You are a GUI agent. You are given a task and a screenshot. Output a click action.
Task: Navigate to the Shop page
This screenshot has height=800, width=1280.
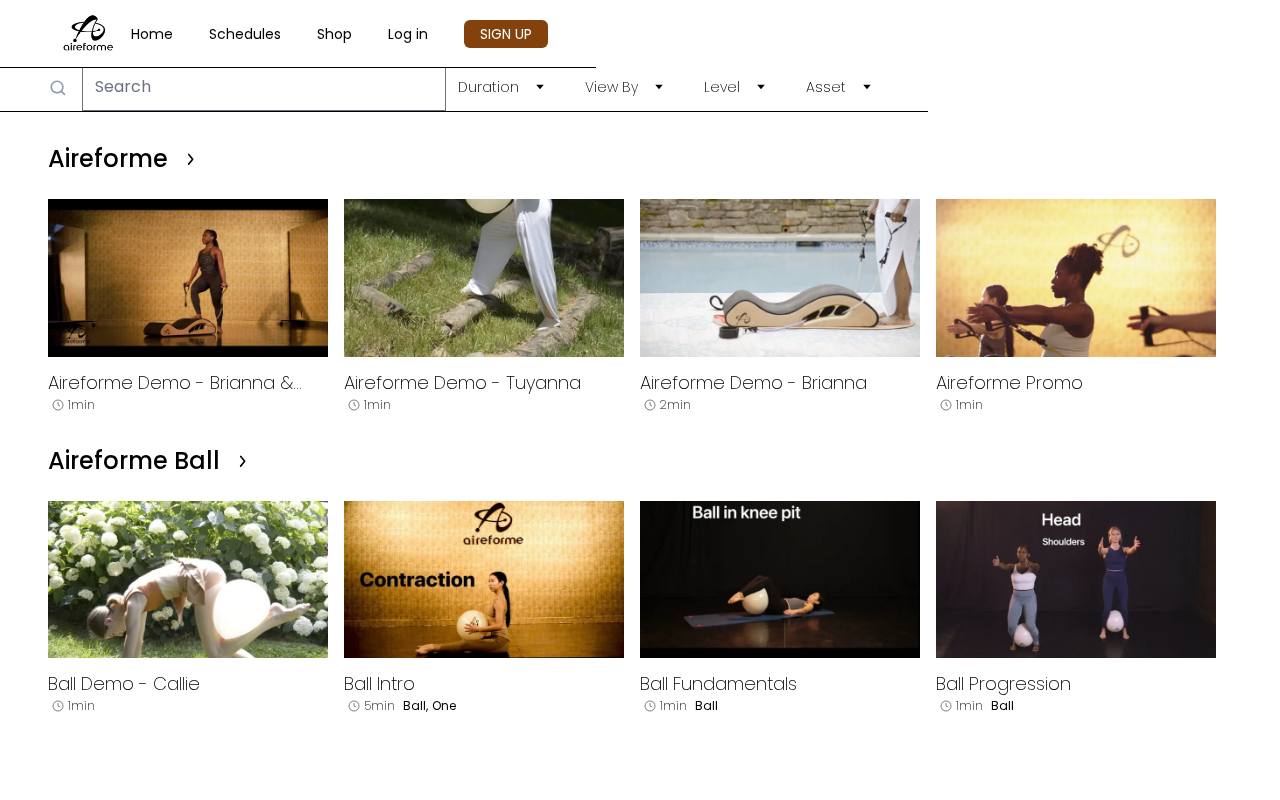334,34
